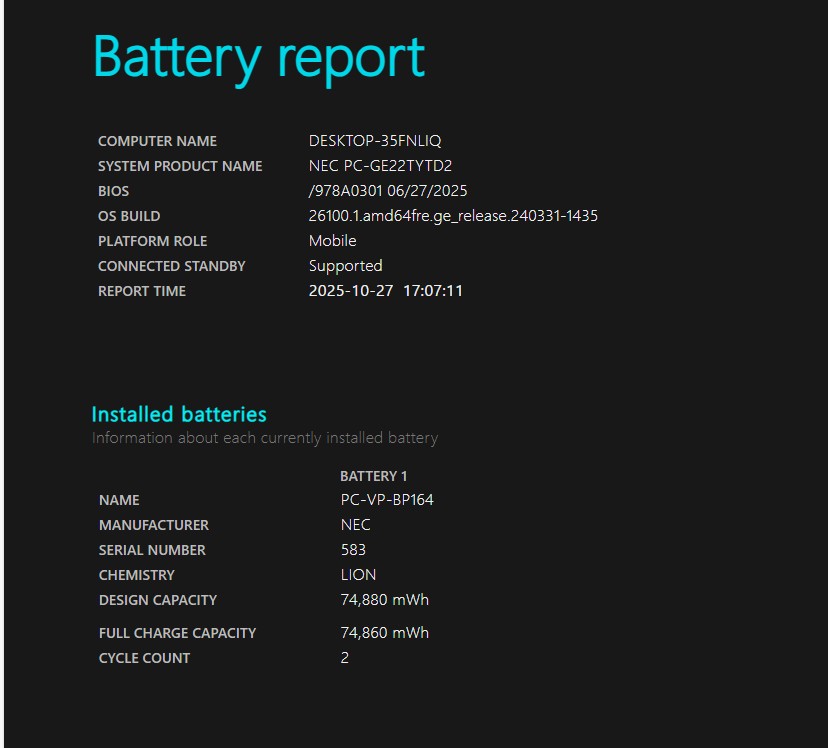Click the OS build value string

[453, 216]
